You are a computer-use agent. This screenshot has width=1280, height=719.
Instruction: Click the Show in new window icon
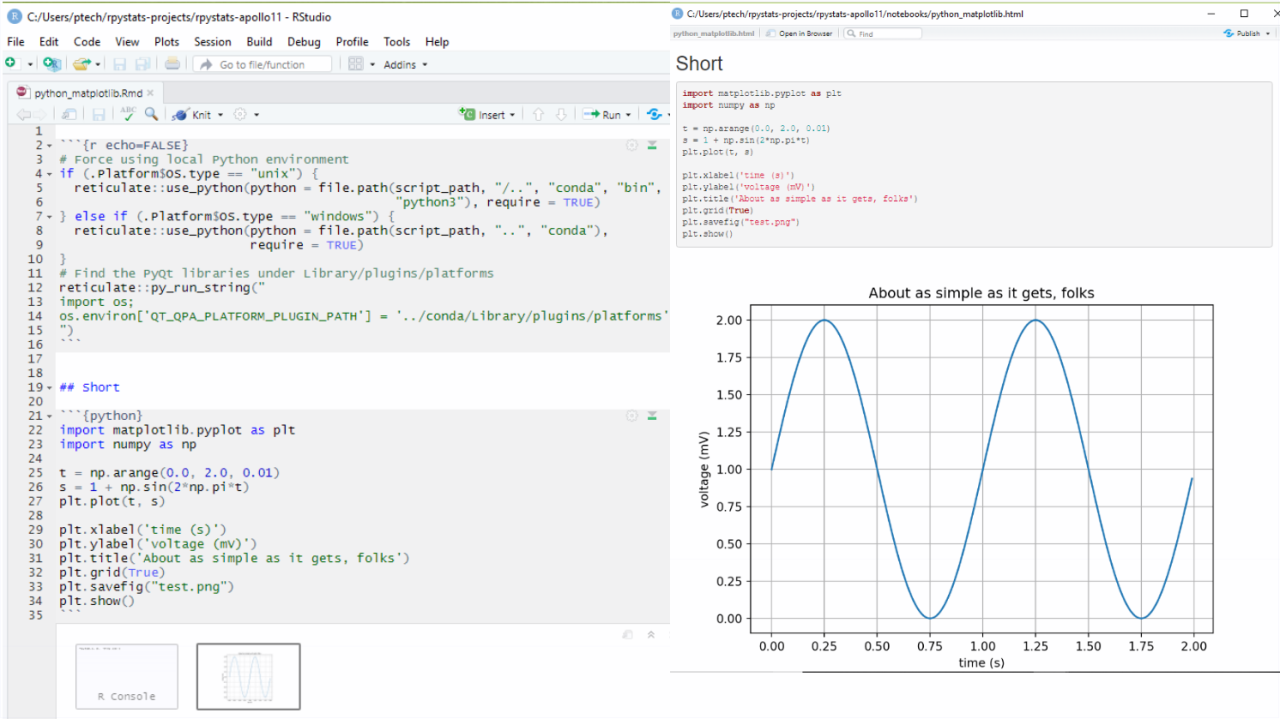[69, 114]
